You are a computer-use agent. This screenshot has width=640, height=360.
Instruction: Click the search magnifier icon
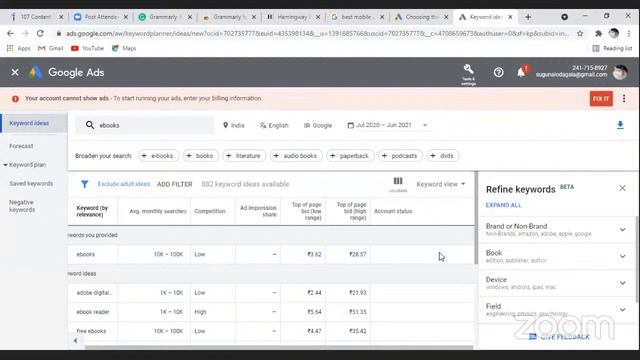tap(90, 125)
